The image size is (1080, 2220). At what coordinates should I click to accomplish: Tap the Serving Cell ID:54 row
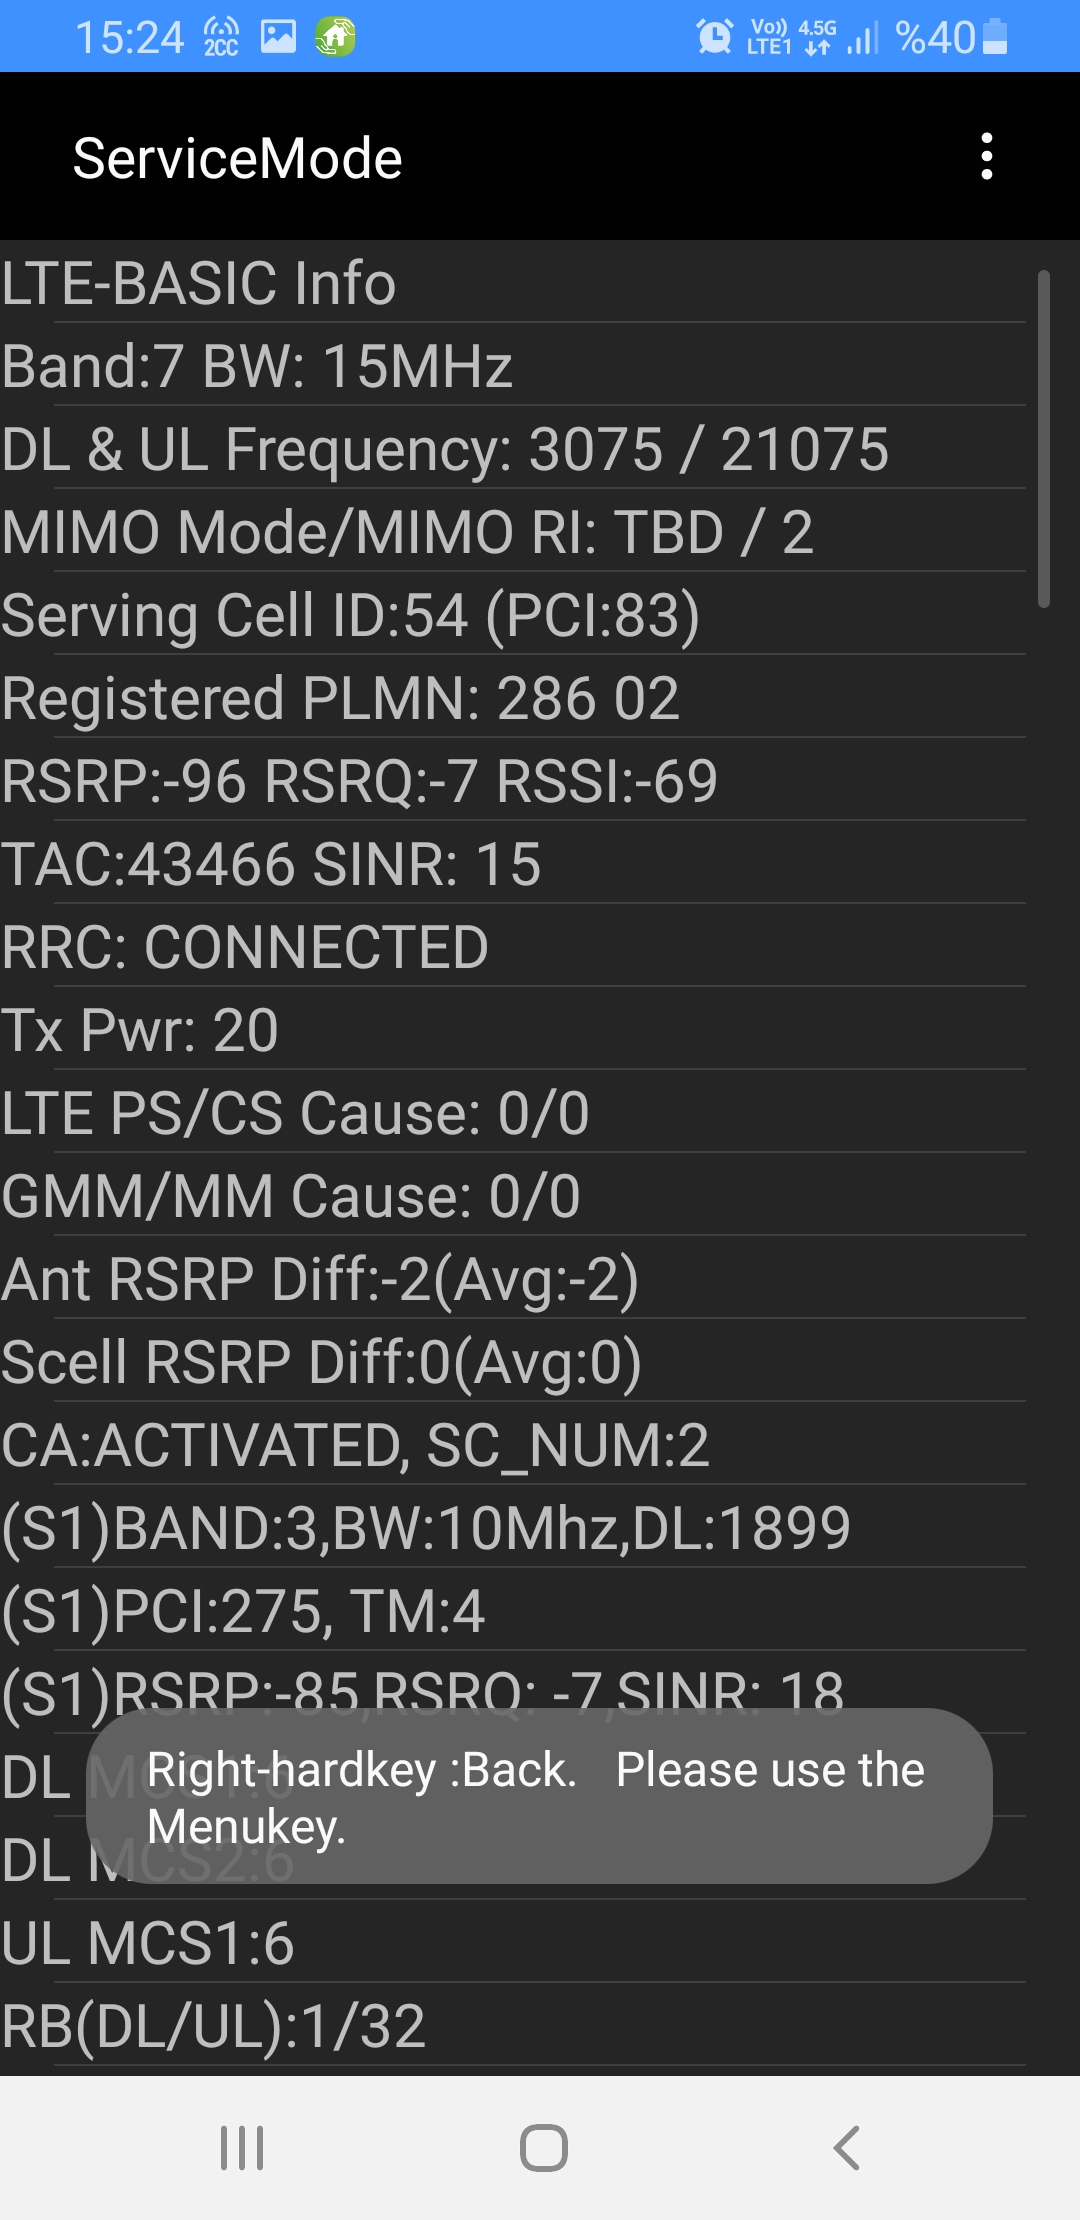point(513,614)
